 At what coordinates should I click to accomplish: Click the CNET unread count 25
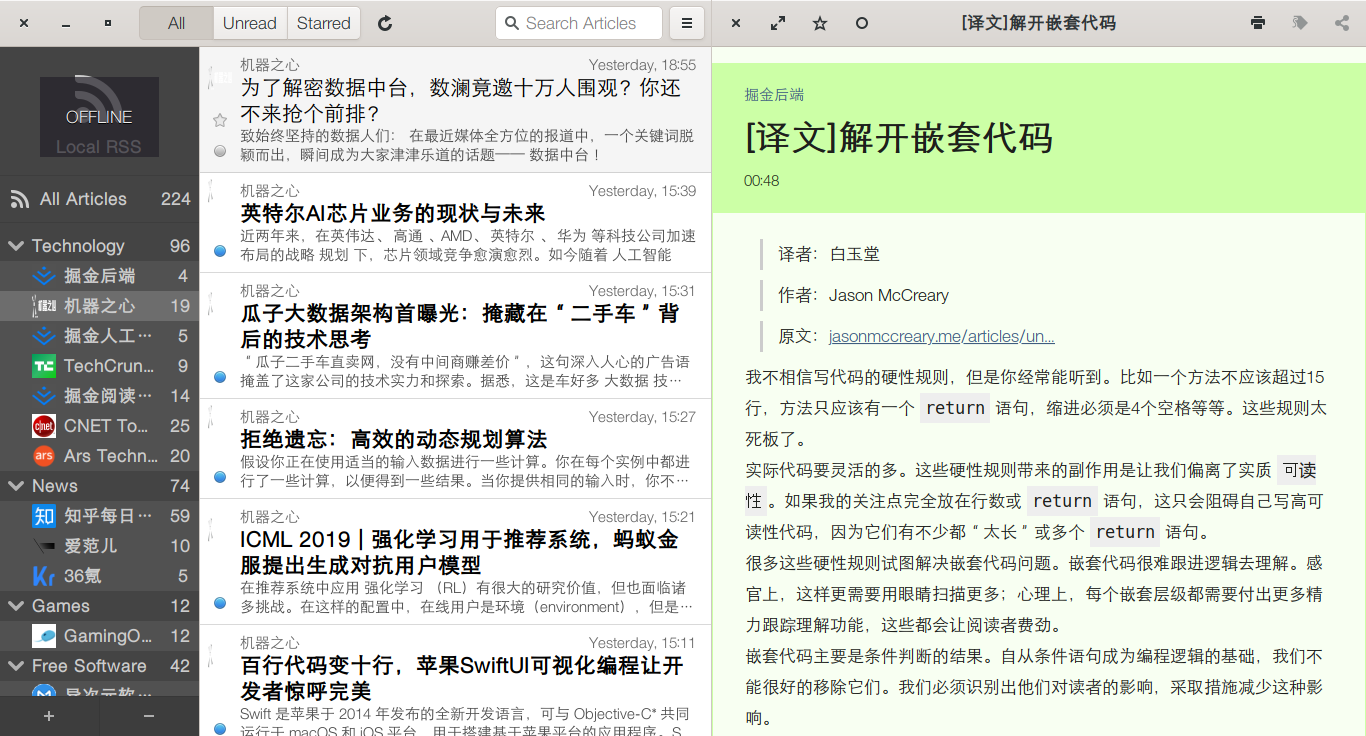tap(180, 426)
